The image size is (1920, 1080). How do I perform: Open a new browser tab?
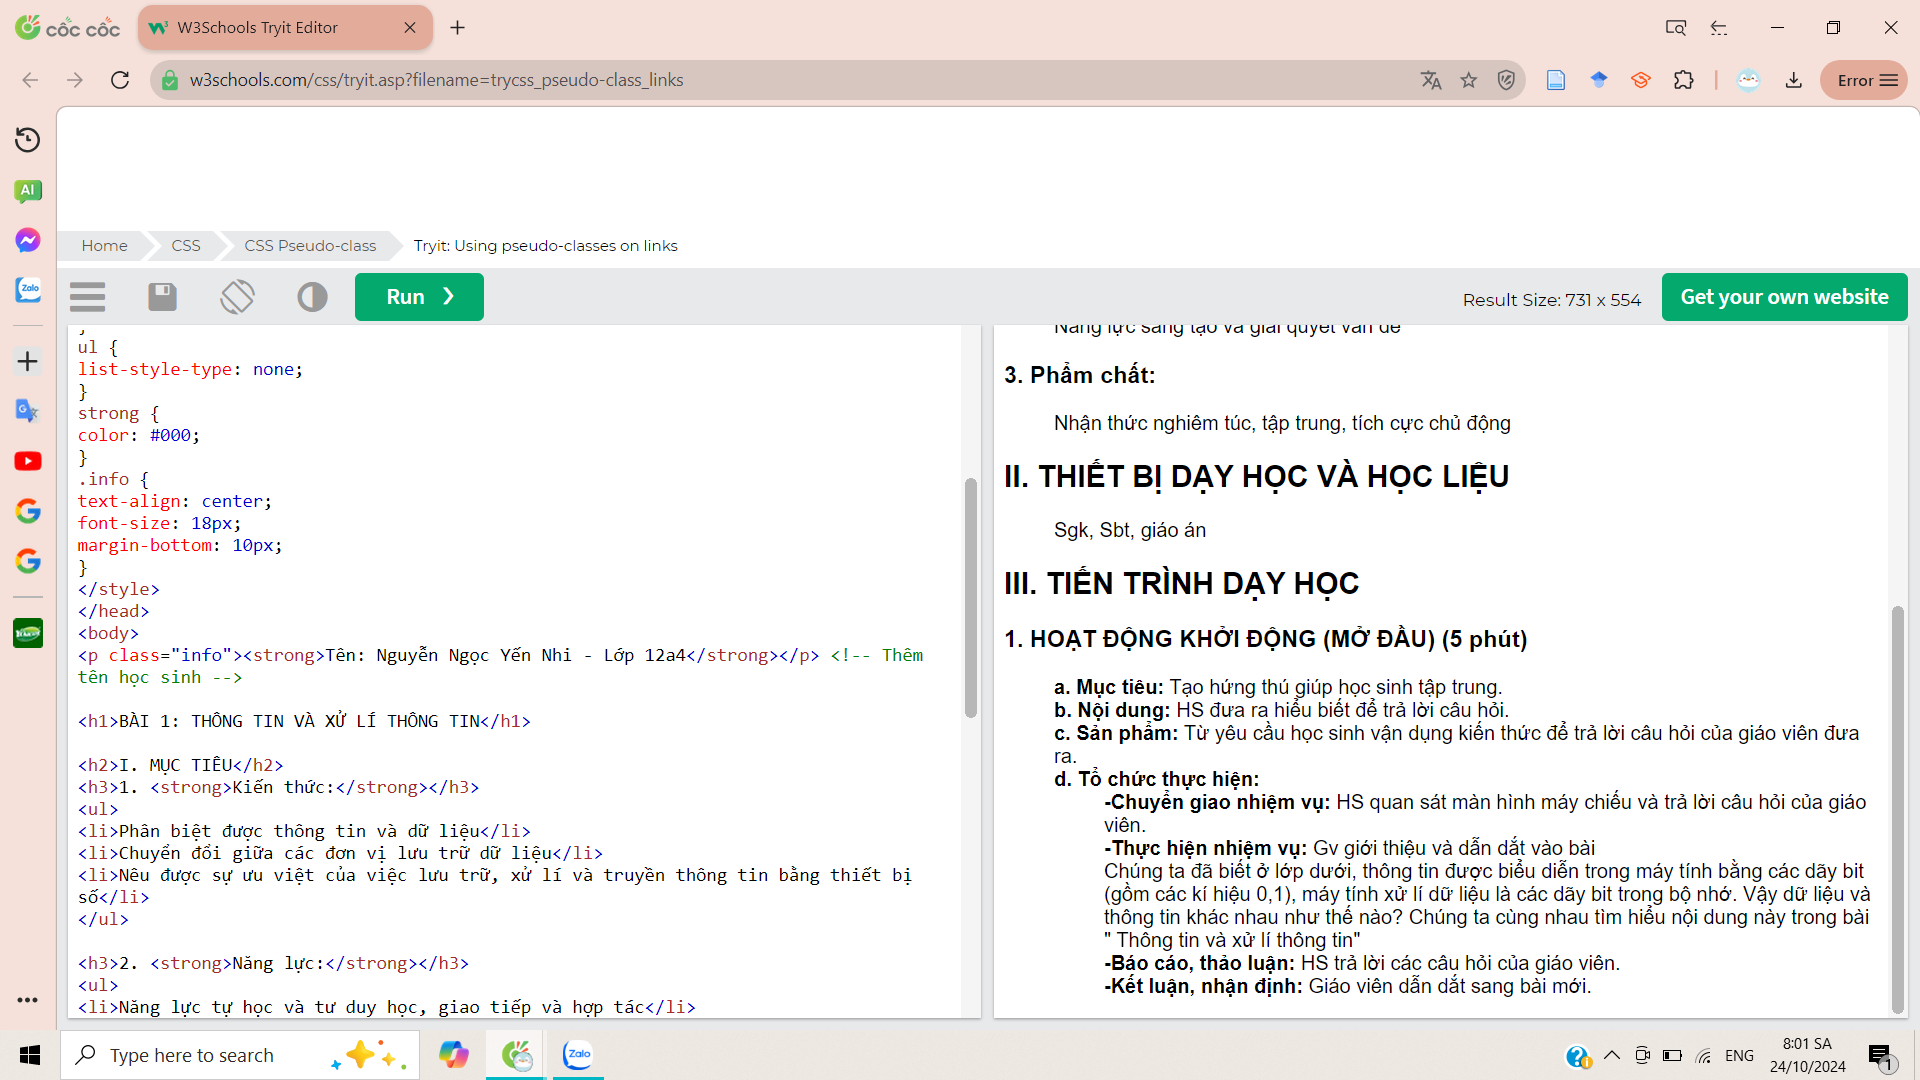click(457, 28)
